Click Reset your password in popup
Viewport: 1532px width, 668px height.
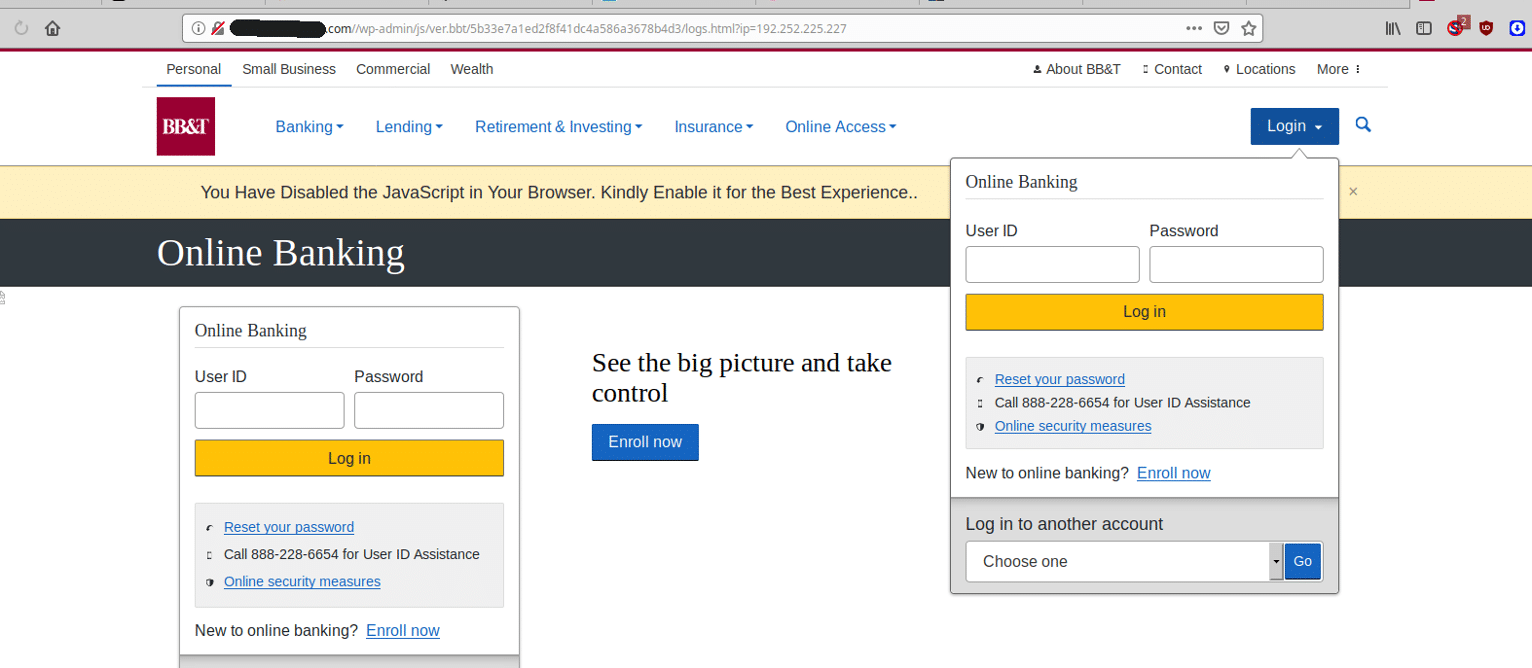pyautogui.click(x=1060, y=379)
